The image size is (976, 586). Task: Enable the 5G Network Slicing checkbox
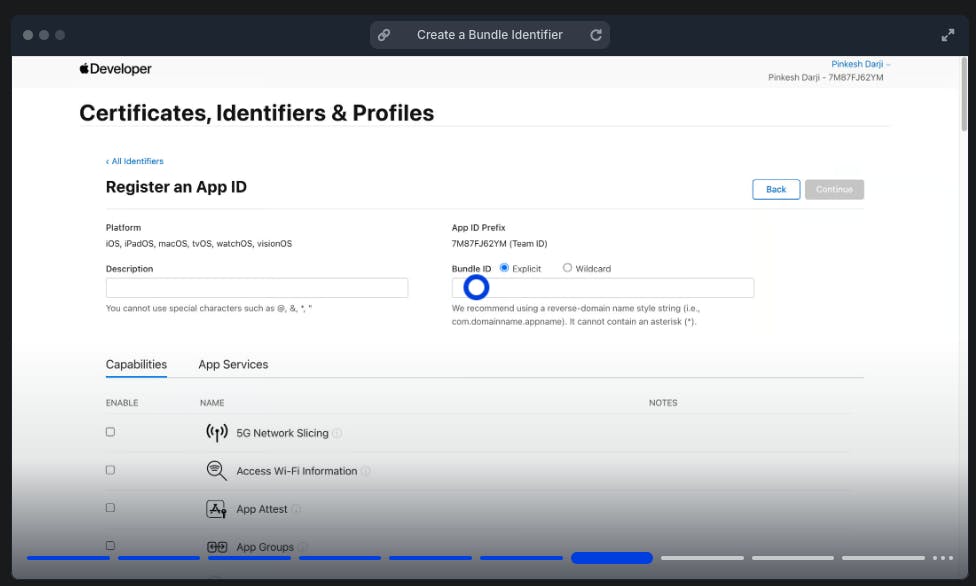coord(110,432)
